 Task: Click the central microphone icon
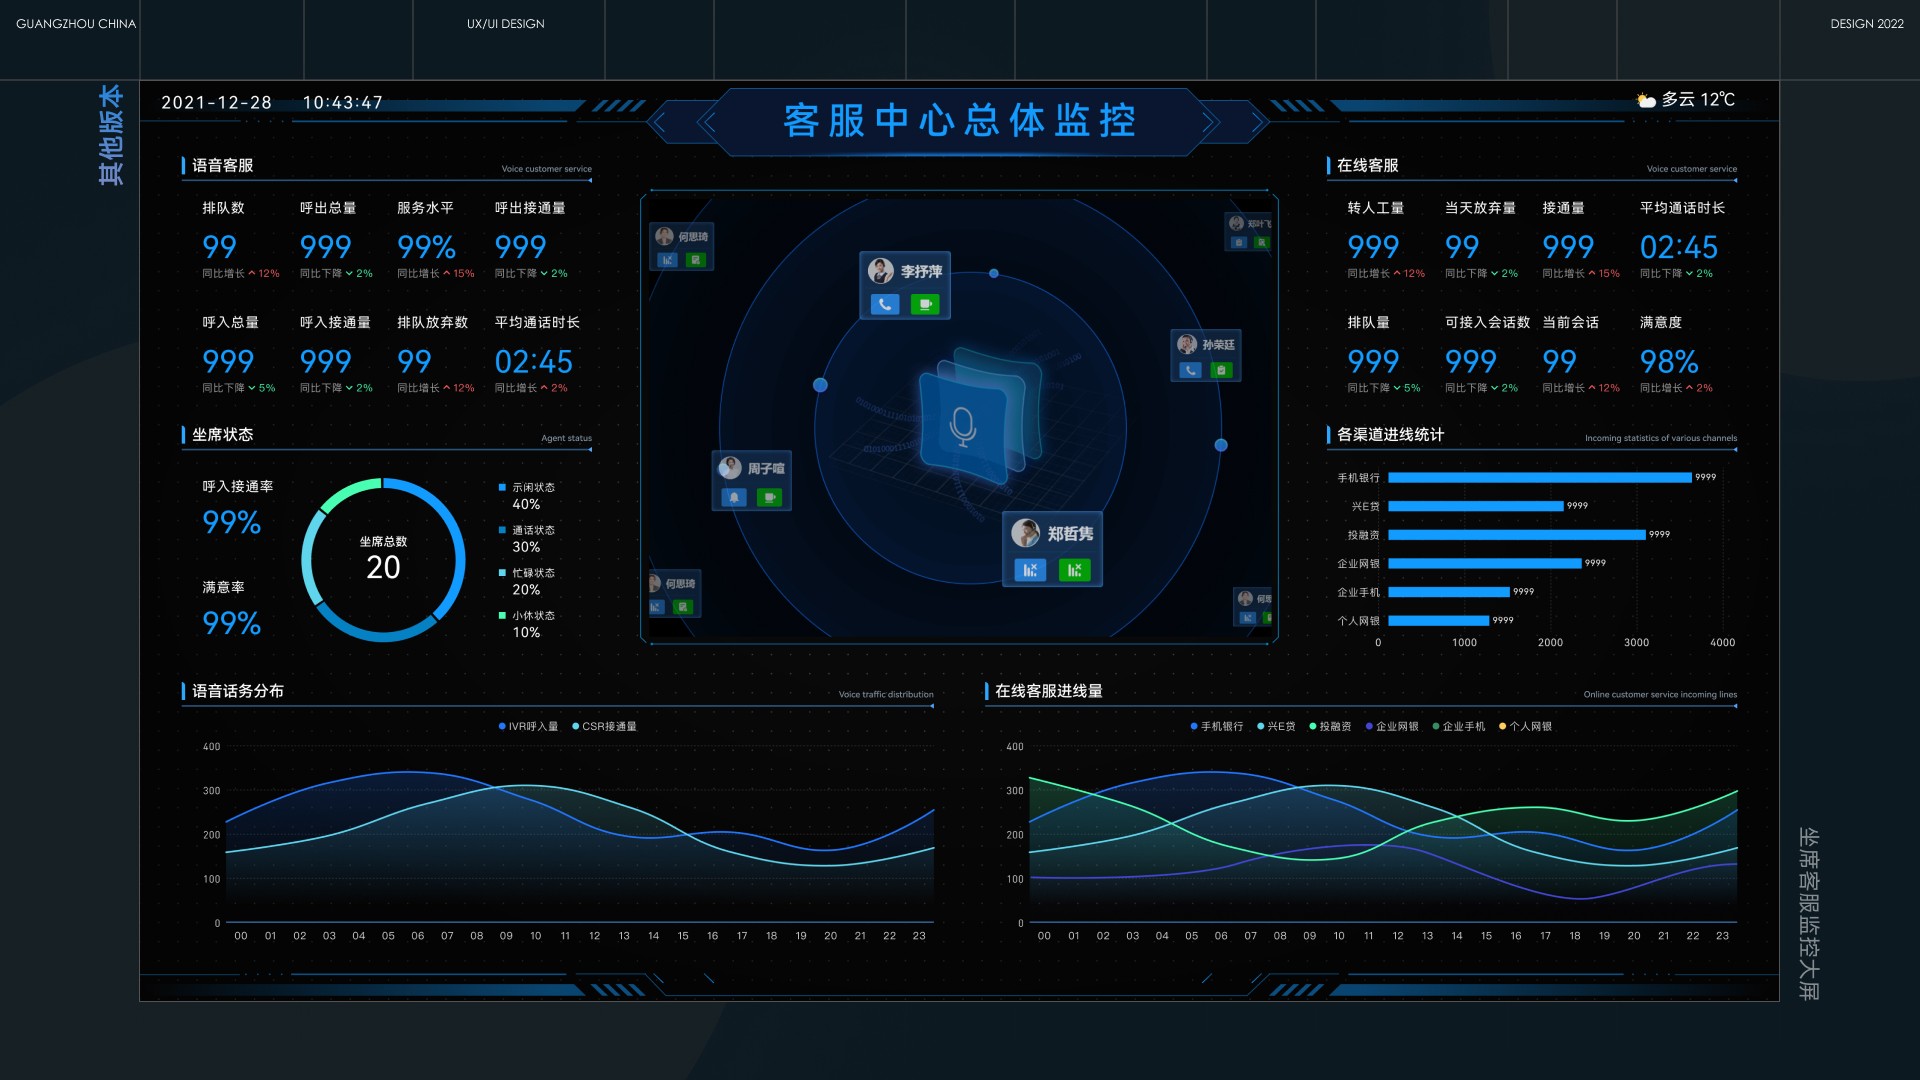[963, 427]
